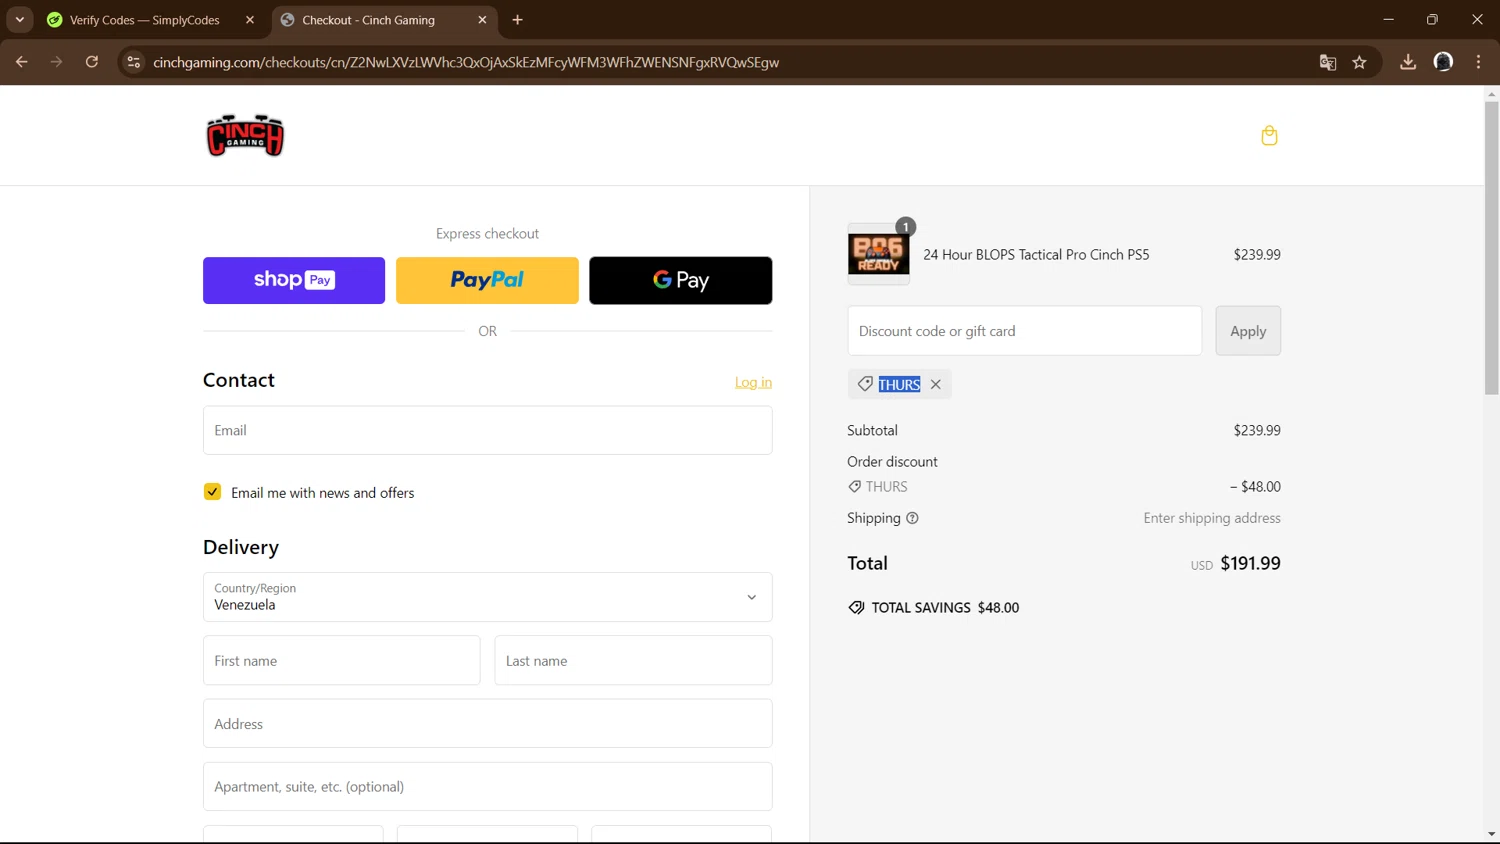Click the scrollbar down arrow
This screenshot has width=1500, height=844.
[x=1491, y=834]
